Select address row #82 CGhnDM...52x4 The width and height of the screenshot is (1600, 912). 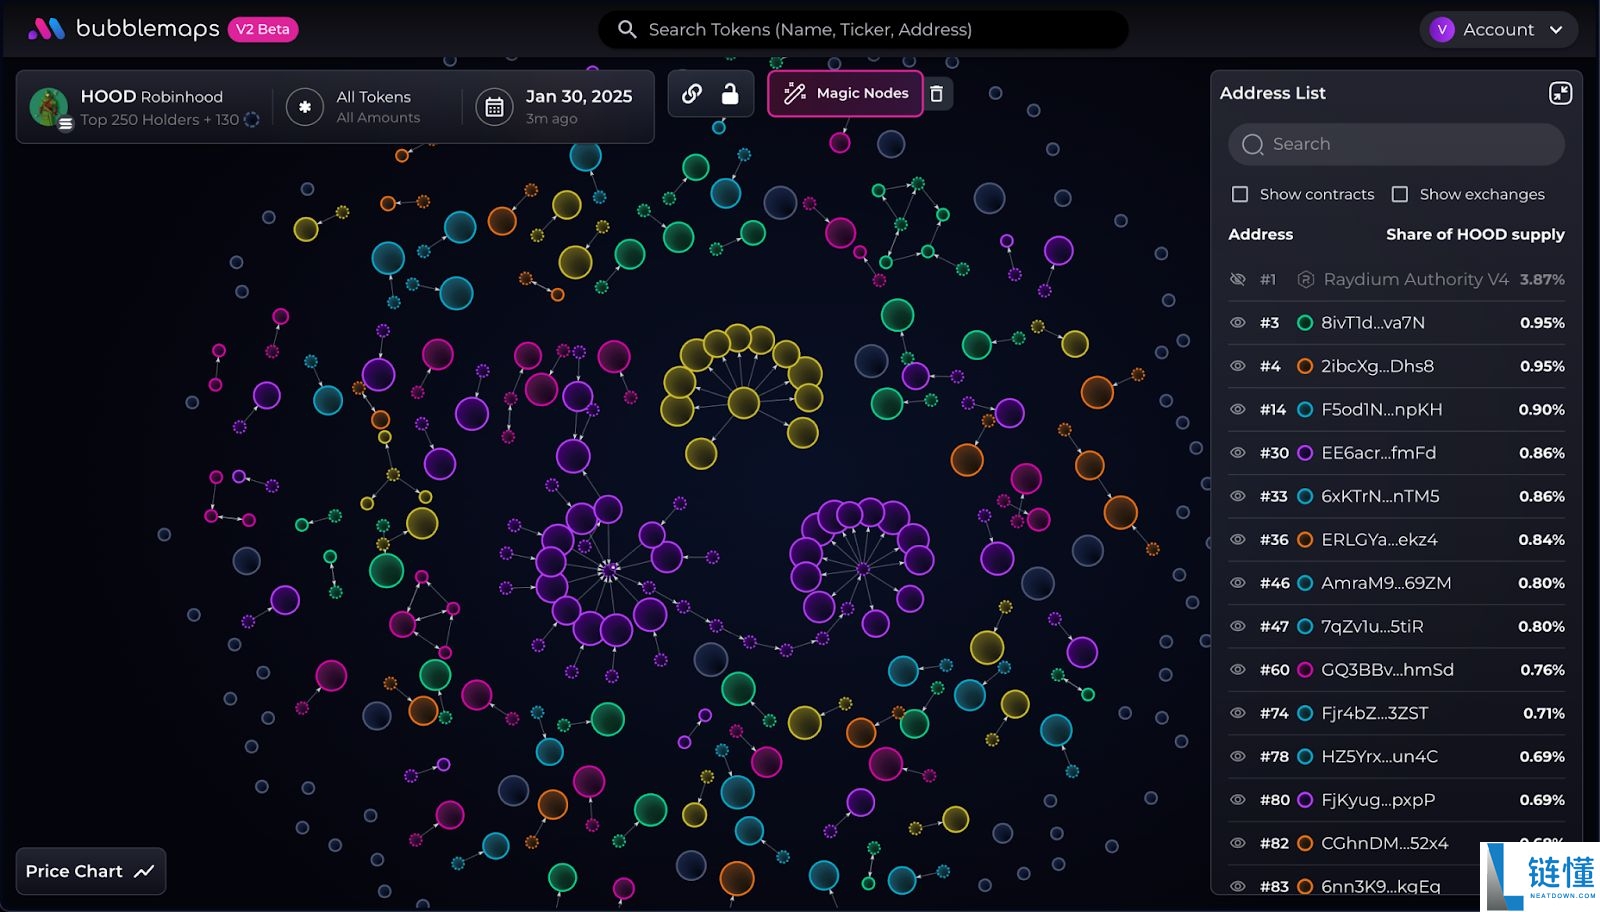(x=1396, y=843)
